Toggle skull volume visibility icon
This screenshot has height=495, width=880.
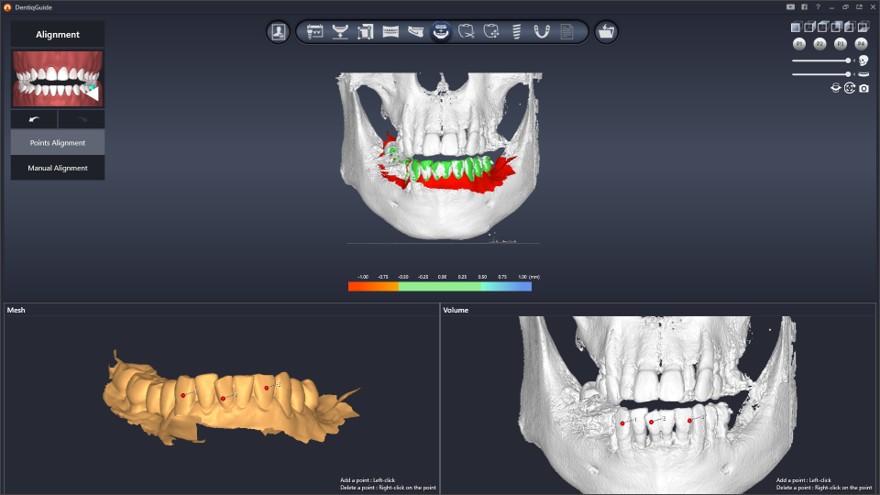tap(863, 60)
